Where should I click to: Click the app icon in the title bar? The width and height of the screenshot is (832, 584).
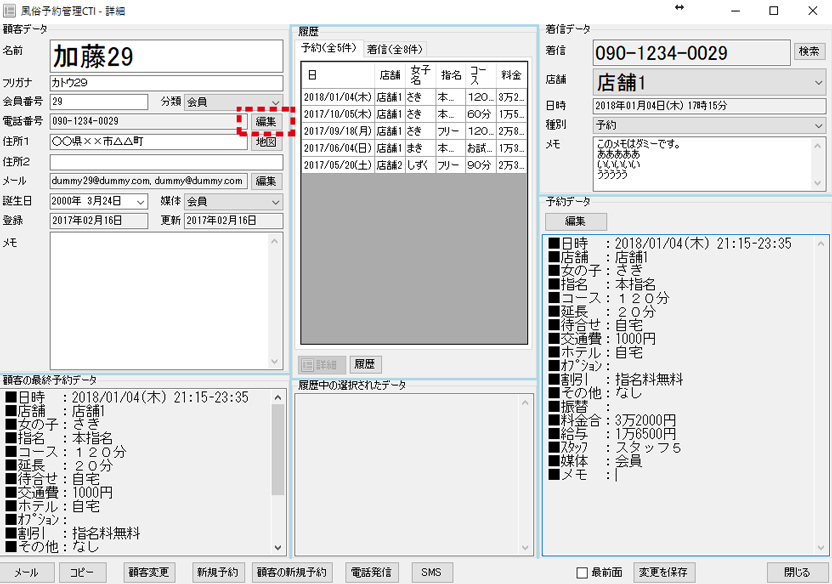(x=9, y=10)
